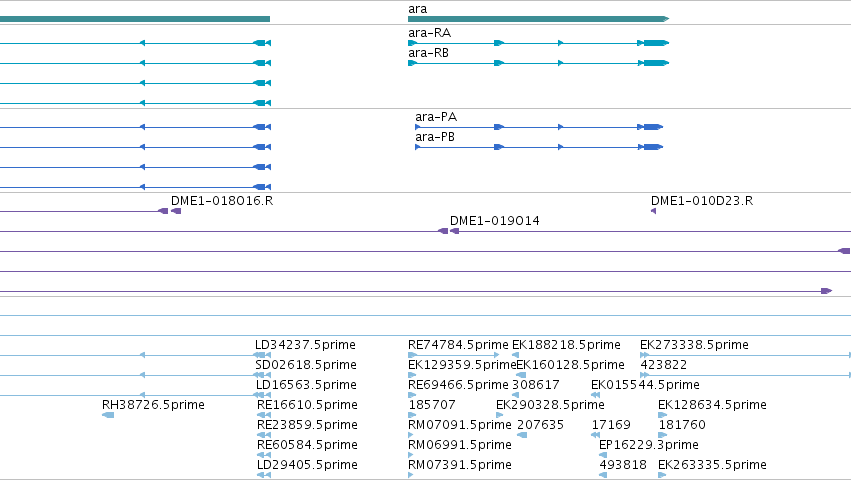Select the RE74784.5prime EST label
Viewport: 851px width, 480px height.
[x=458, y=345]
